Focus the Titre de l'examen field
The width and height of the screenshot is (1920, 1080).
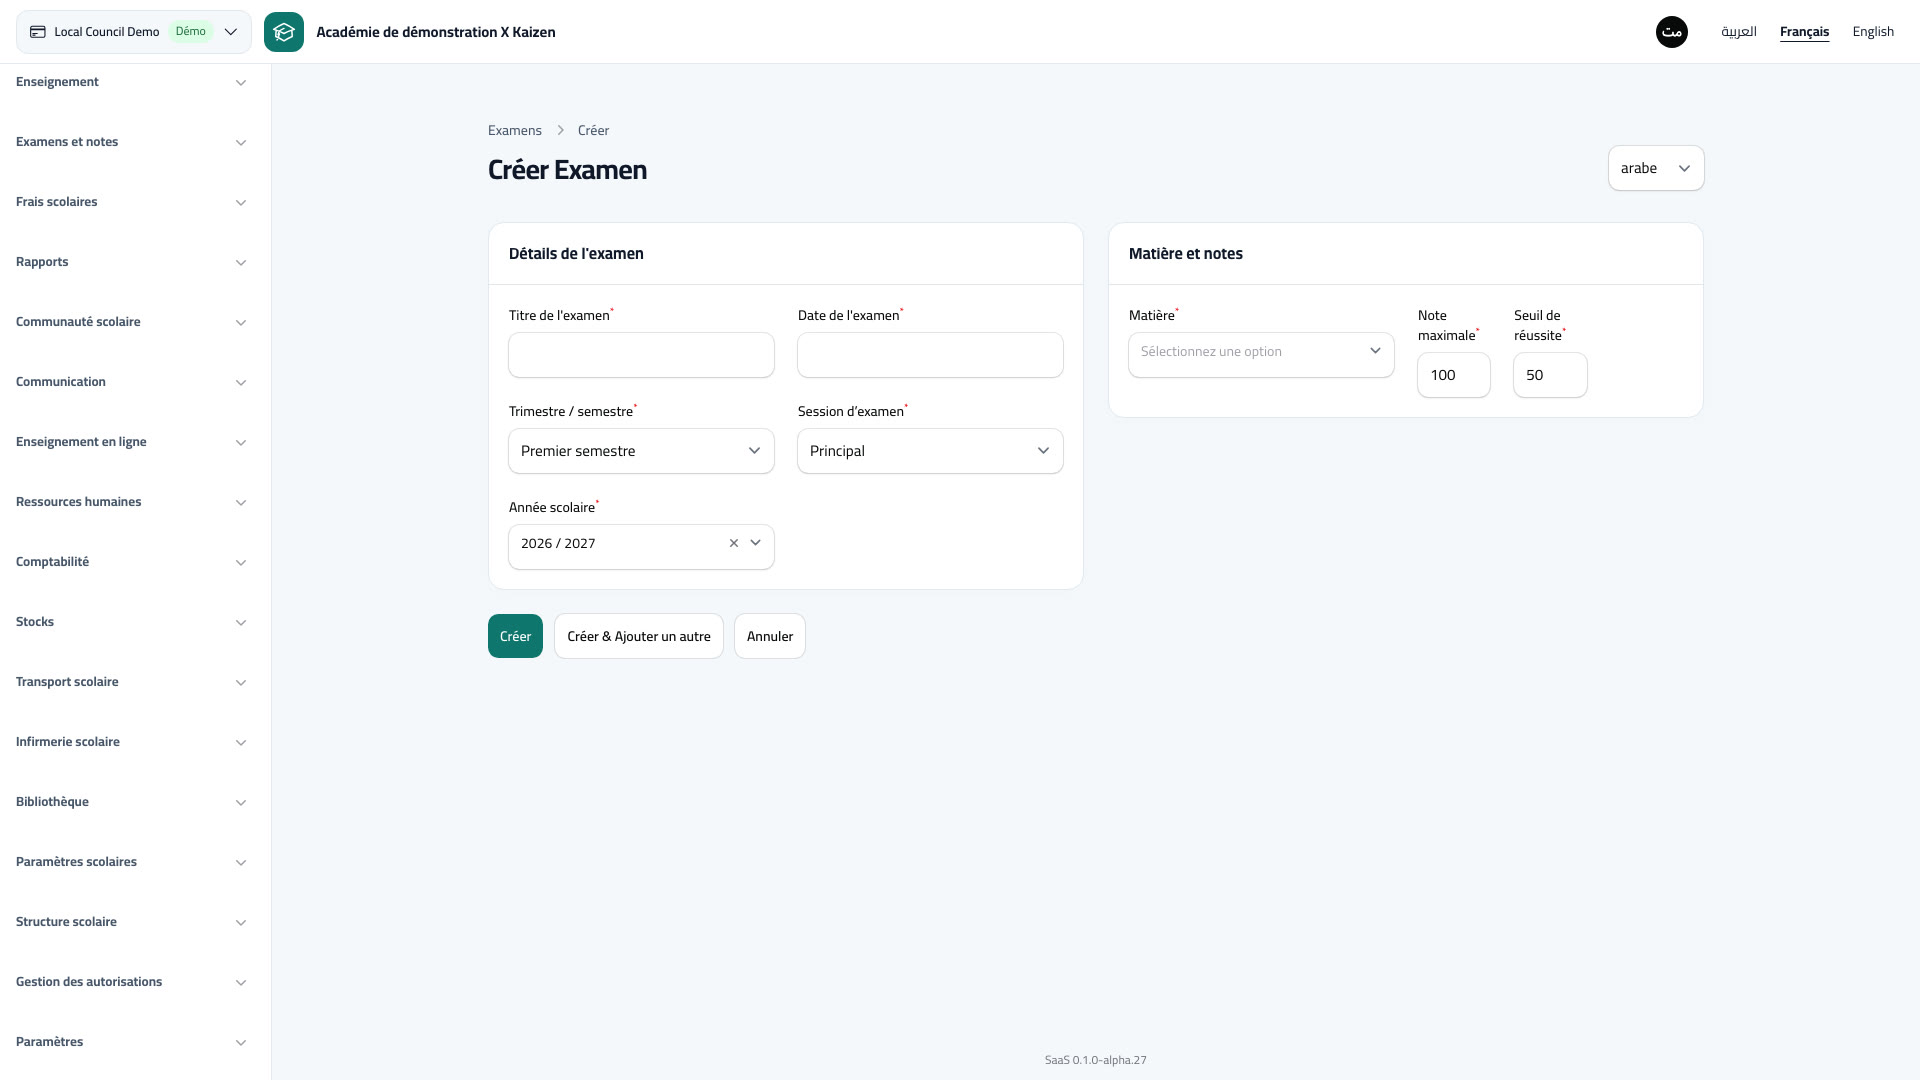click(641, 355)
